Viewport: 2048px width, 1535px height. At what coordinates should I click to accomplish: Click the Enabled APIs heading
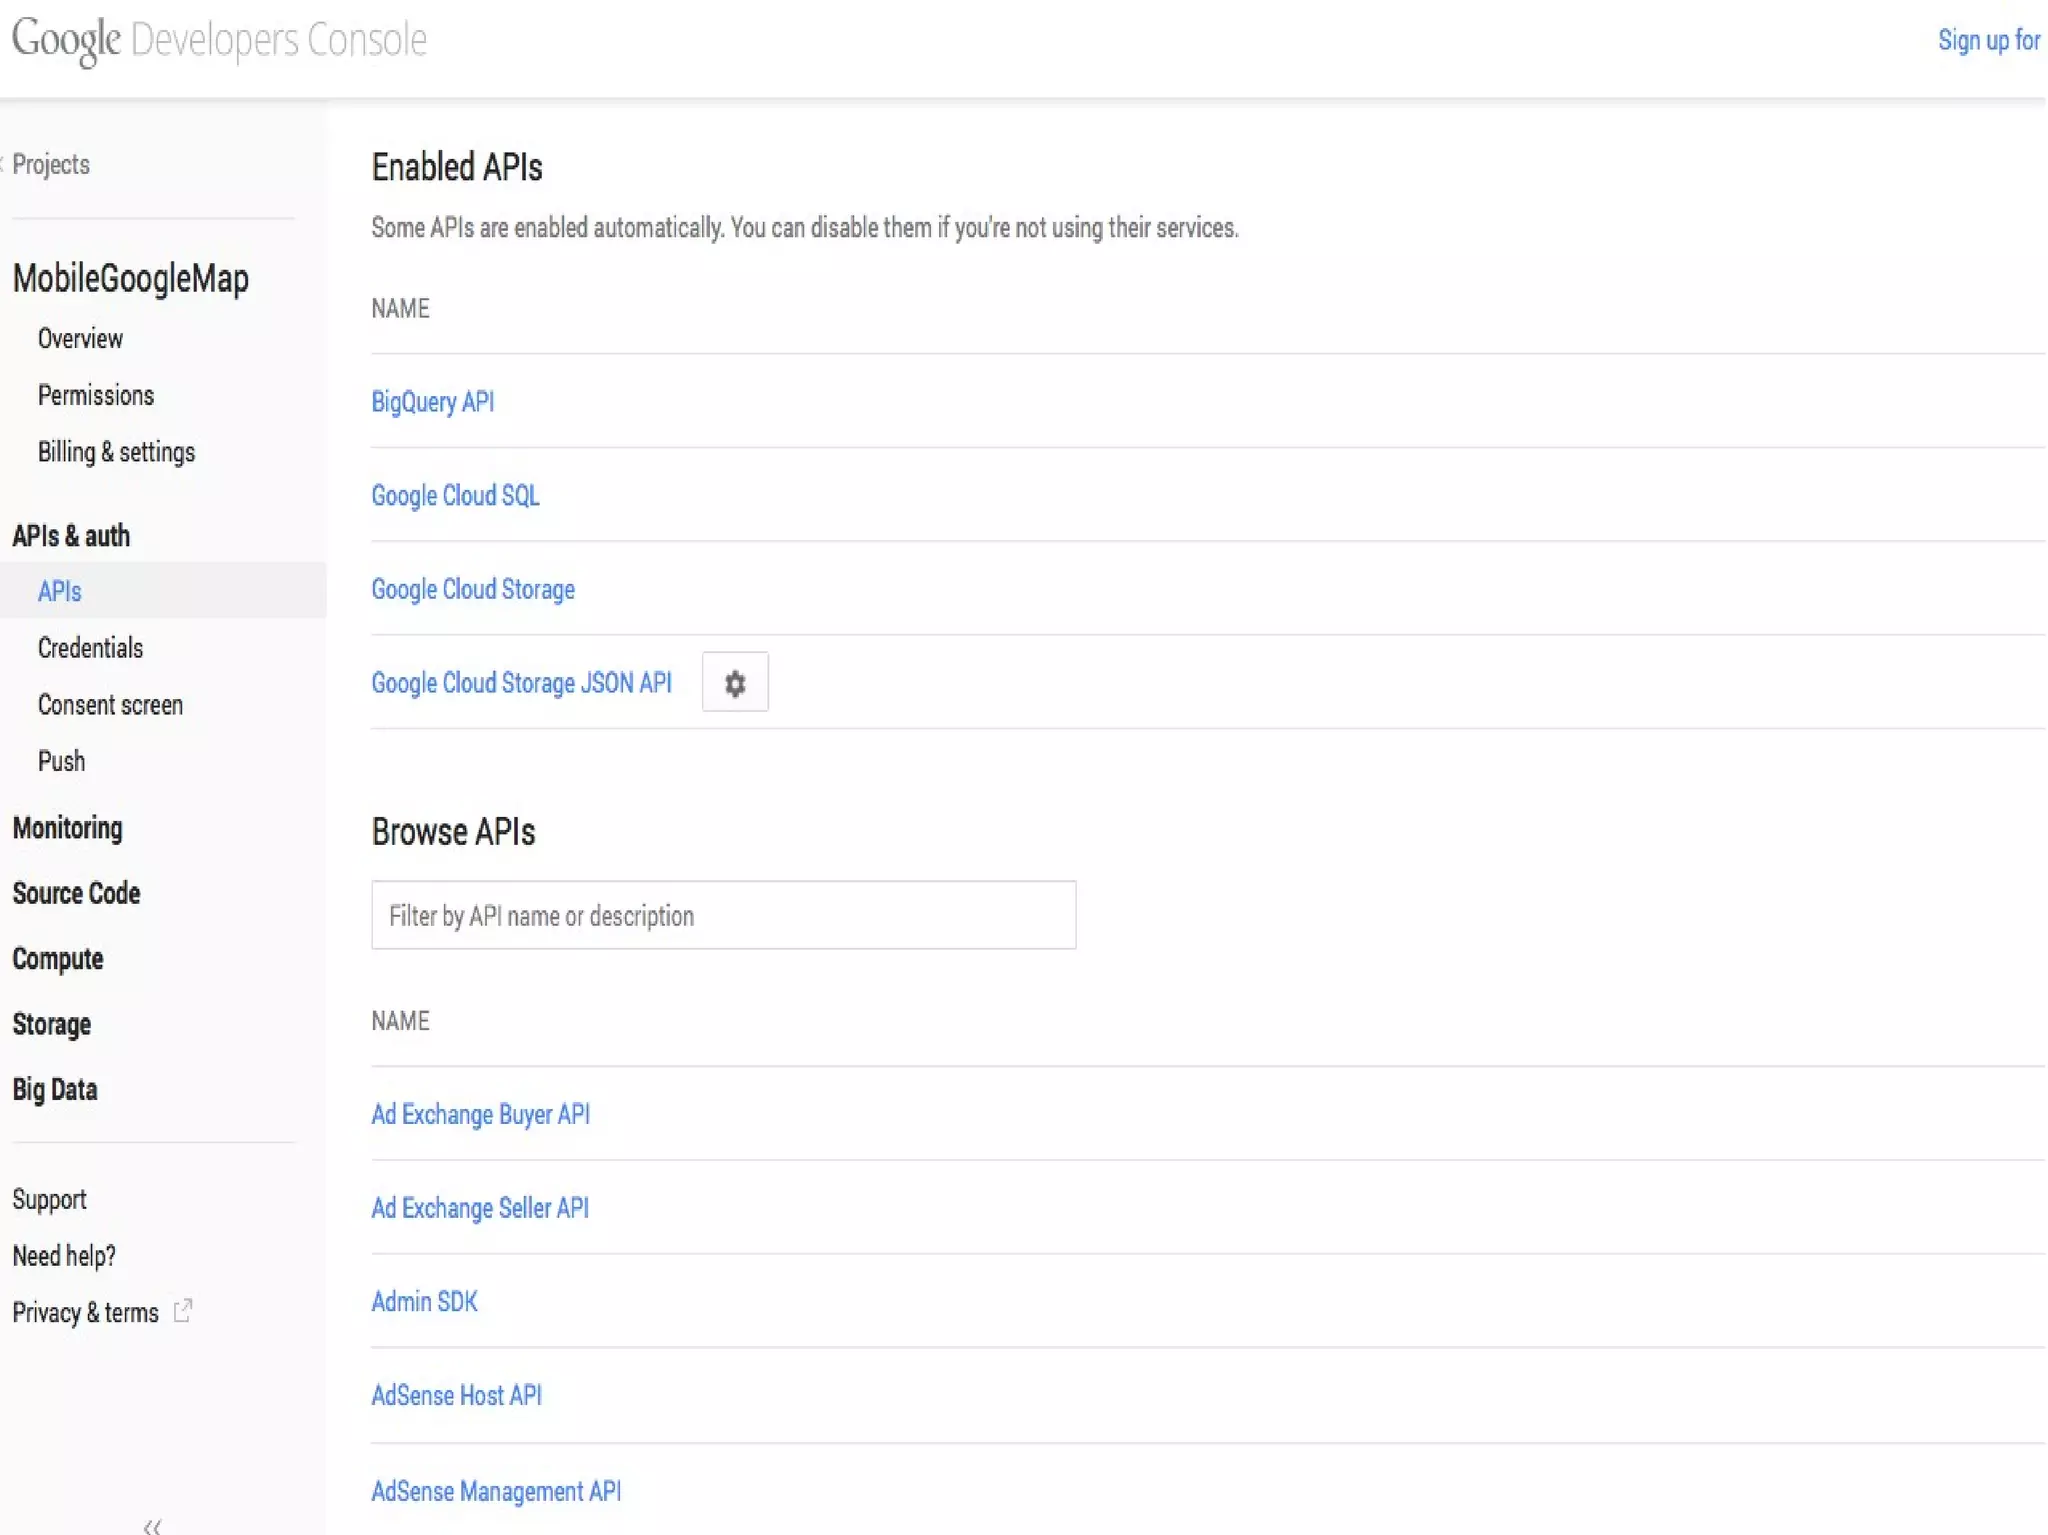pos(457,167)
